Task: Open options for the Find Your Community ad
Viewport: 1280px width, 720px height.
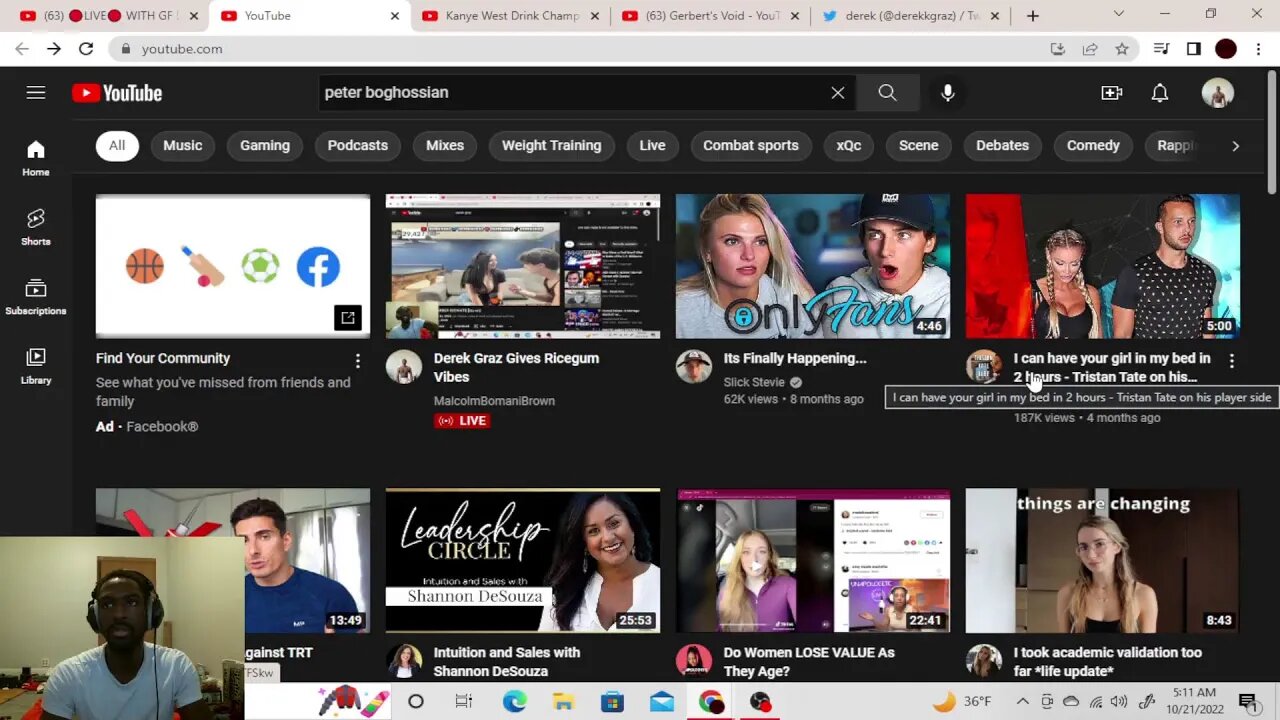Action: coord(358,360)
